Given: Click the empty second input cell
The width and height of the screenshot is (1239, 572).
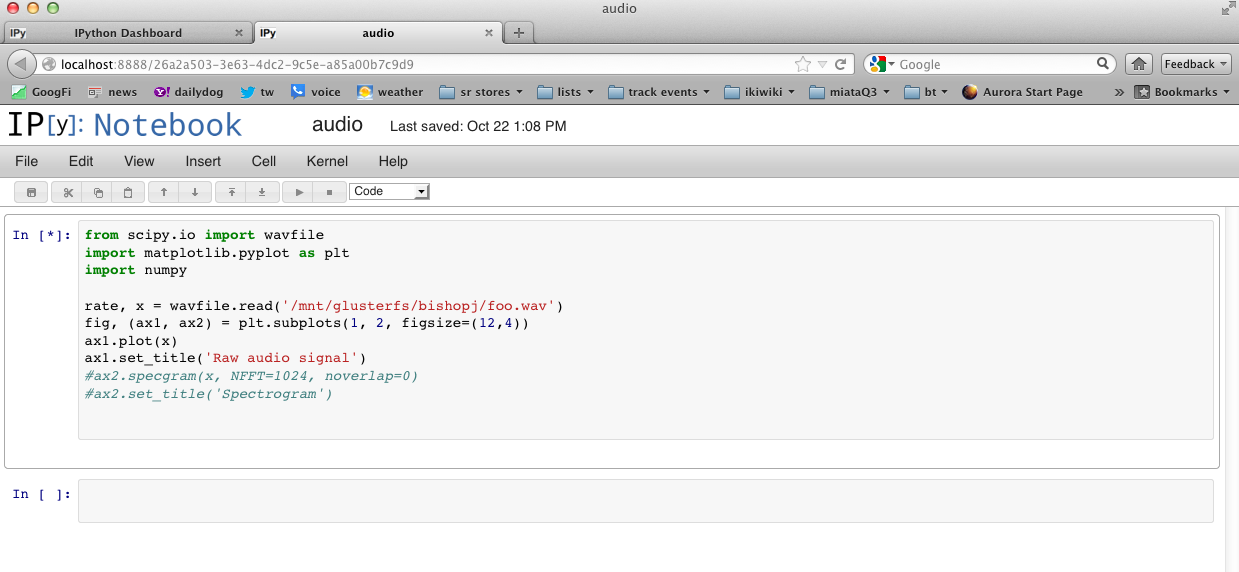Looking at the screenshot, I should (x=645, y=501).
